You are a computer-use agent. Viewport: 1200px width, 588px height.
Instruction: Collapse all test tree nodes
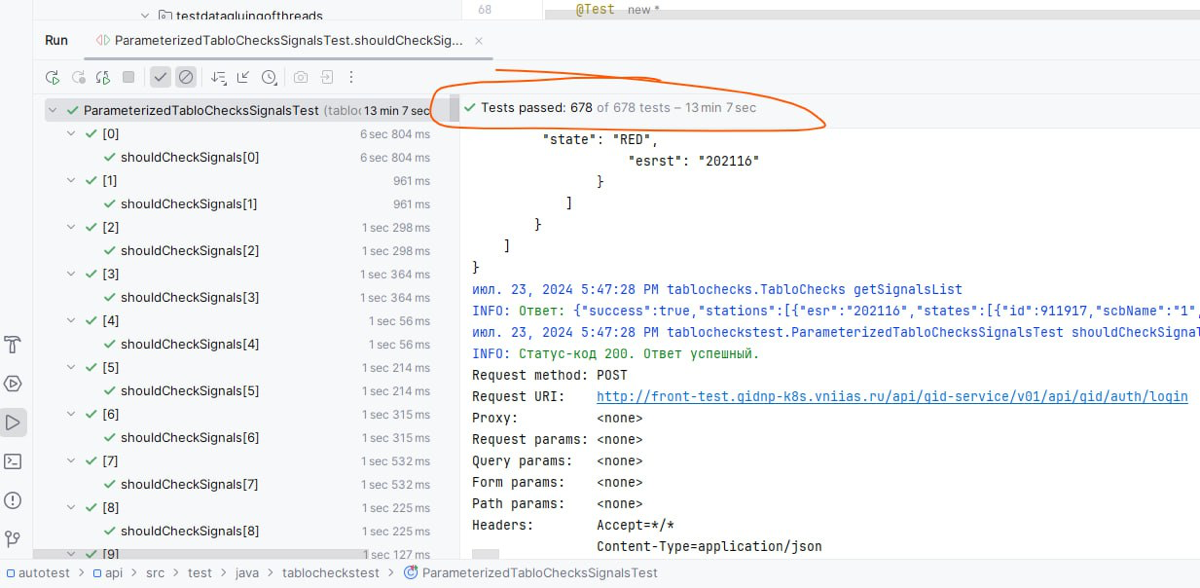click(244, 77)
